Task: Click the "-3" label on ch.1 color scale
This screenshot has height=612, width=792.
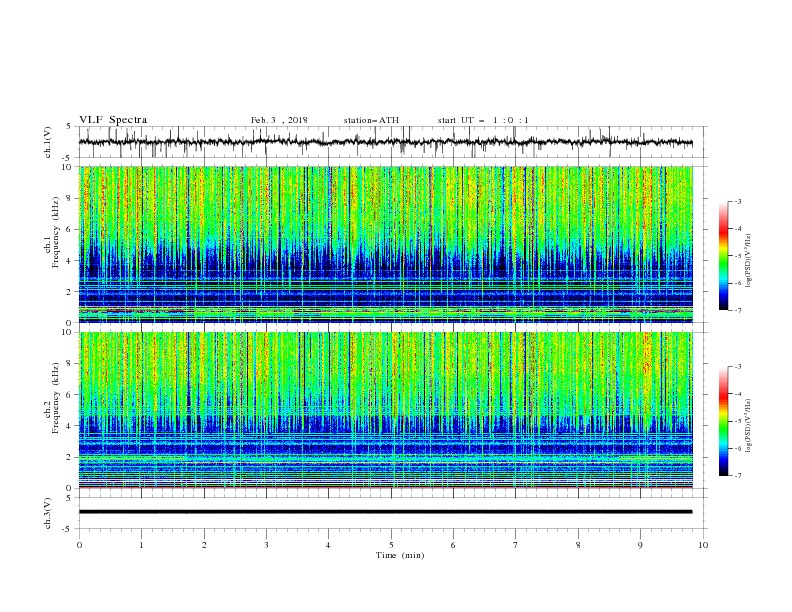Action: click(x=737, y=201)
